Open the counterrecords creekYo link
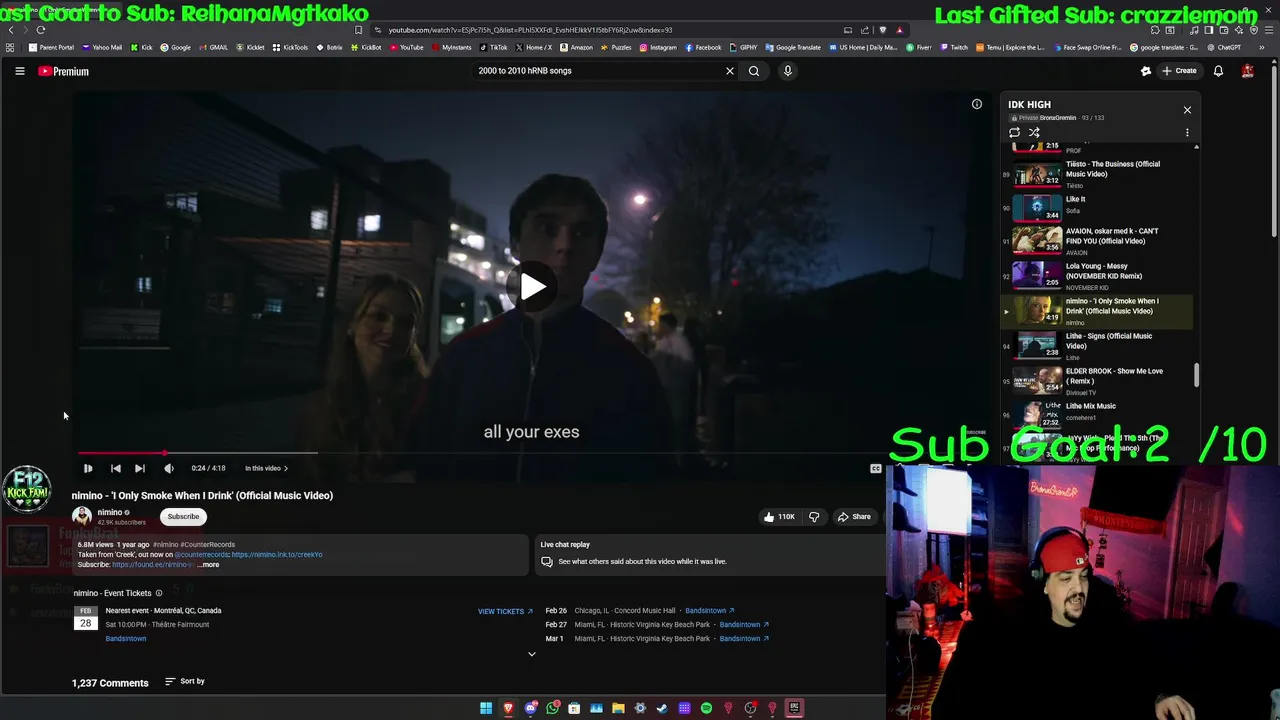1280x720 pixels. coord(277,555)
